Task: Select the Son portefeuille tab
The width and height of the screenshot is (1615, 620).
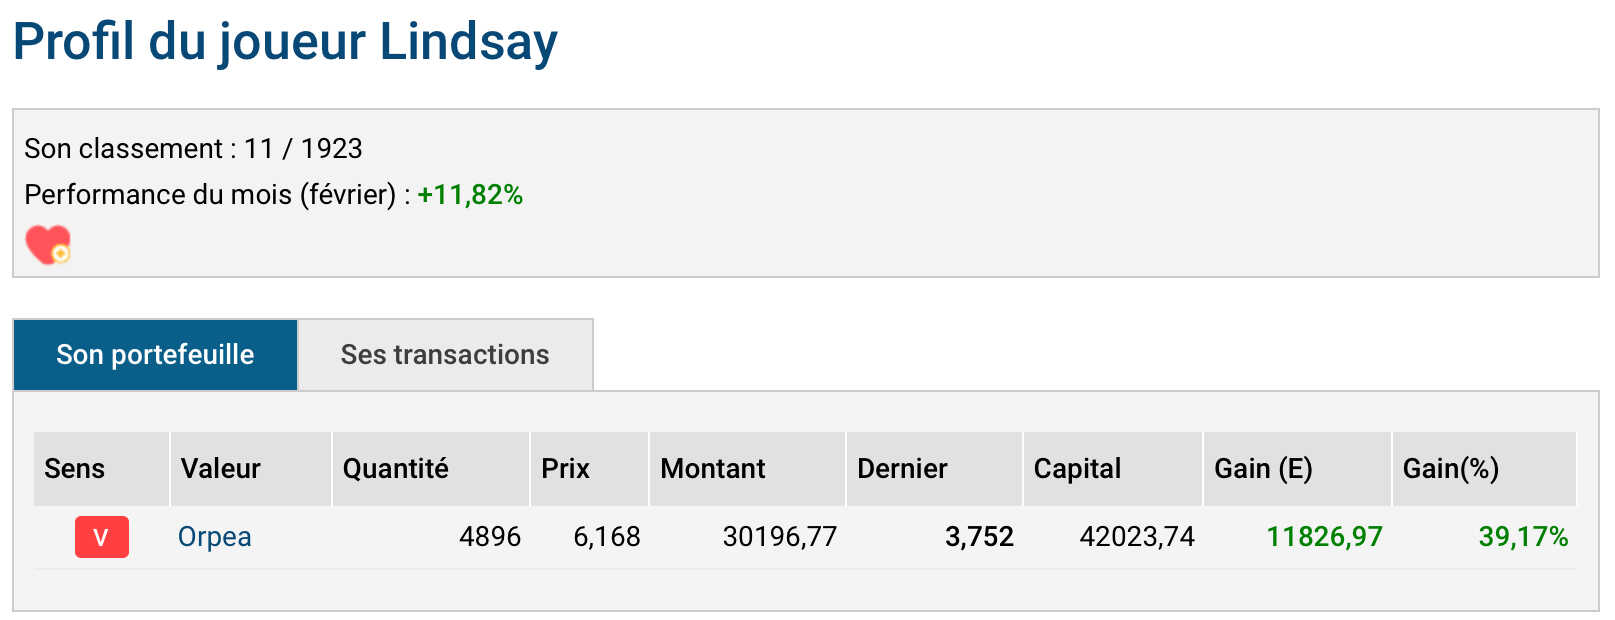Action: coord(155,354)
